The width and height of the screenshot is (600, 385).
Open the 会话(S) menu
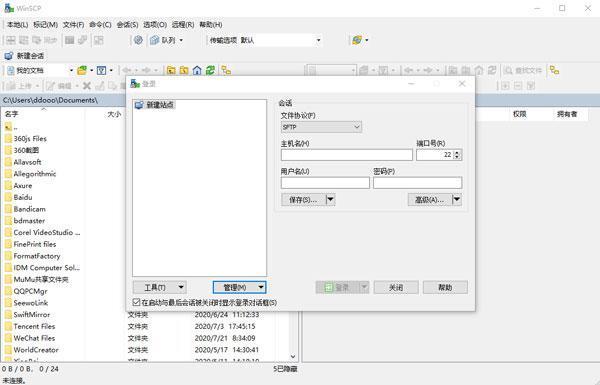pyautogui.click(x=127, y=25)
